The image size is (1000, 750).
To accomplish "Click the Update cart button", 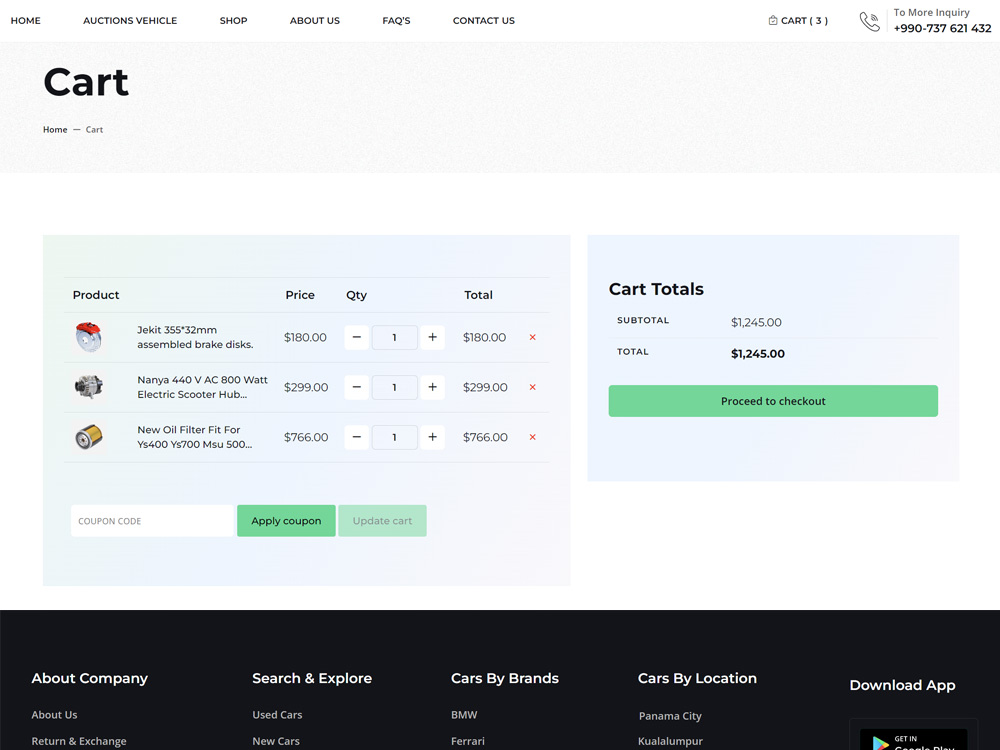I will pyautogui.click(x=382, y=521).
